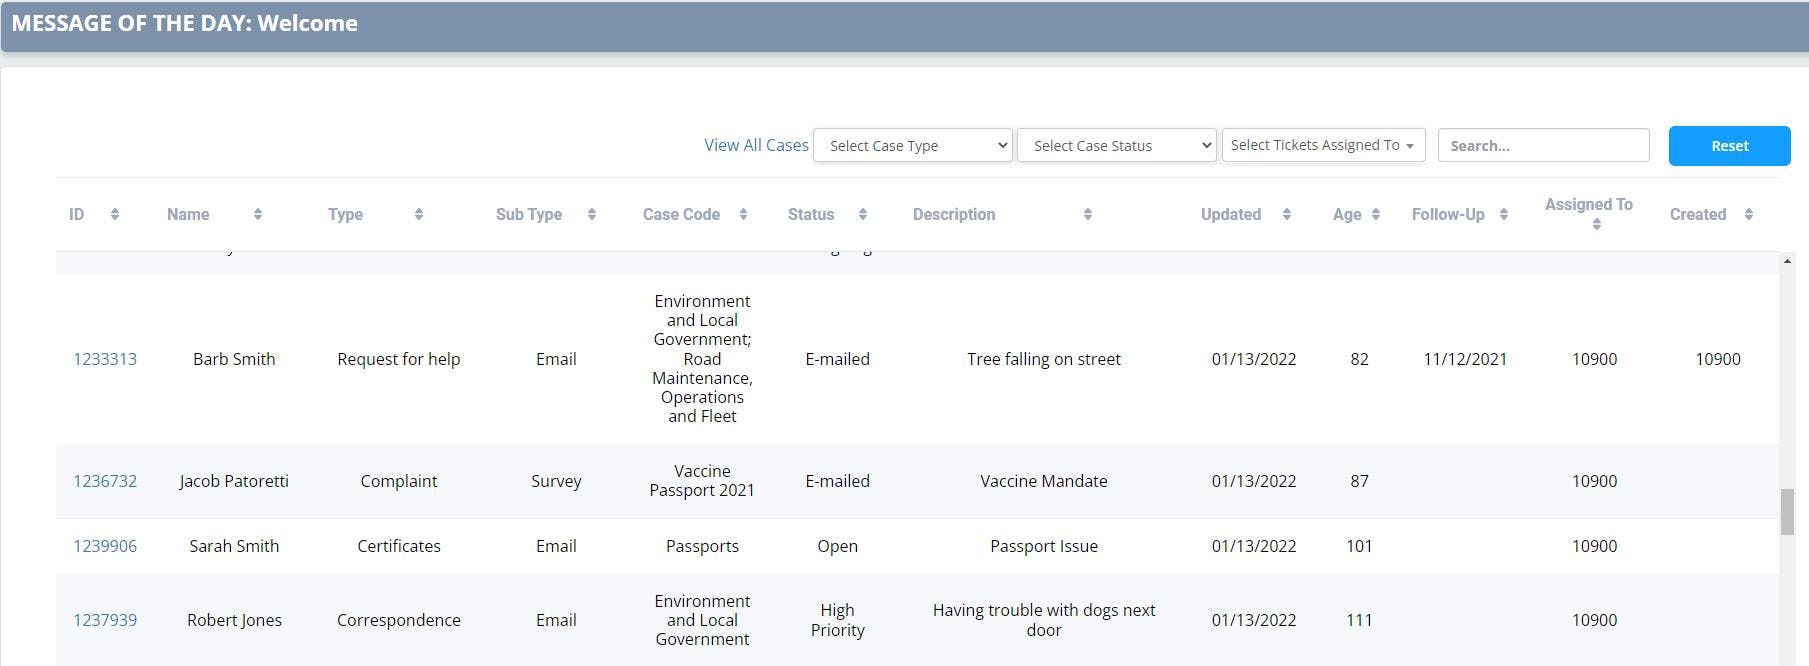Sort by Case Code arrow icon
The width and height of the screenshot is (1809, 666).
pyautogui.click(x=743, y=214)
